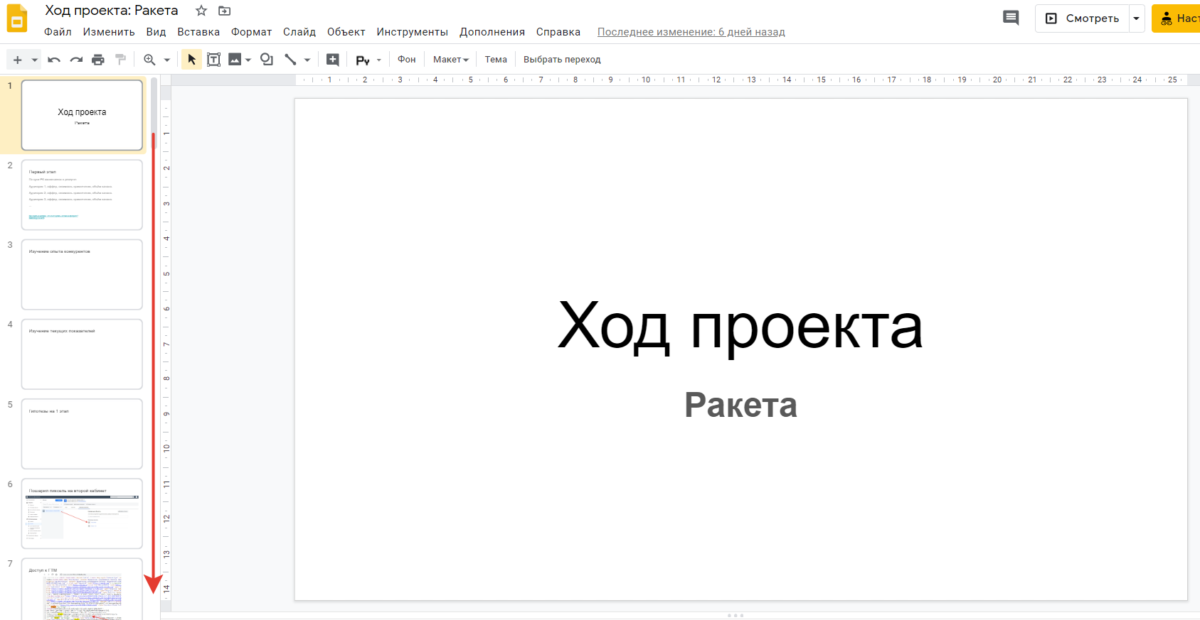Open Объект menu
This screenshot has height=620, width=1200.
pyautogui.click(x=346, y=32)
